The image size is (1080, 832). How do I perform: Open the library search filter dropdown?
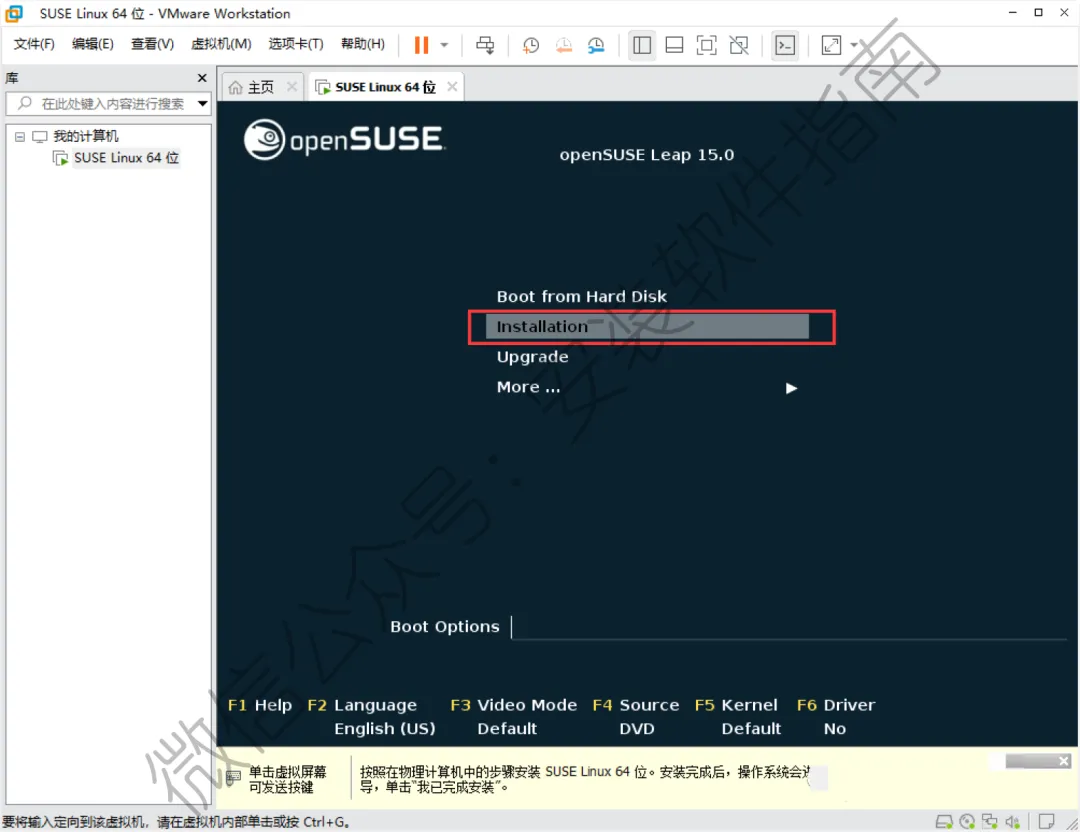point(202,103)
